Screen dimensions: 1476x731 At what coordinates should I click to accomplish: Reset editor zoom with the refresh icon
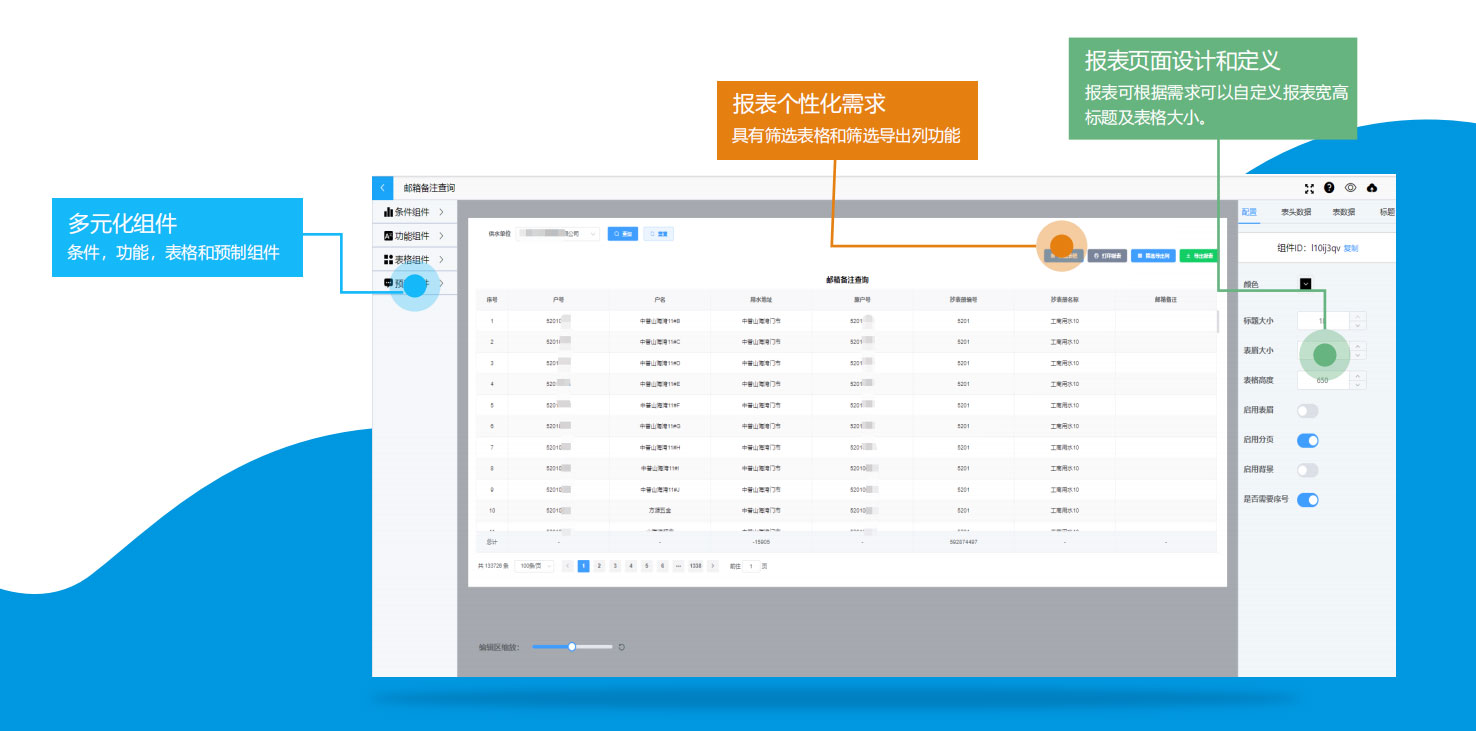pyautogui.click(x=622, y=647)
